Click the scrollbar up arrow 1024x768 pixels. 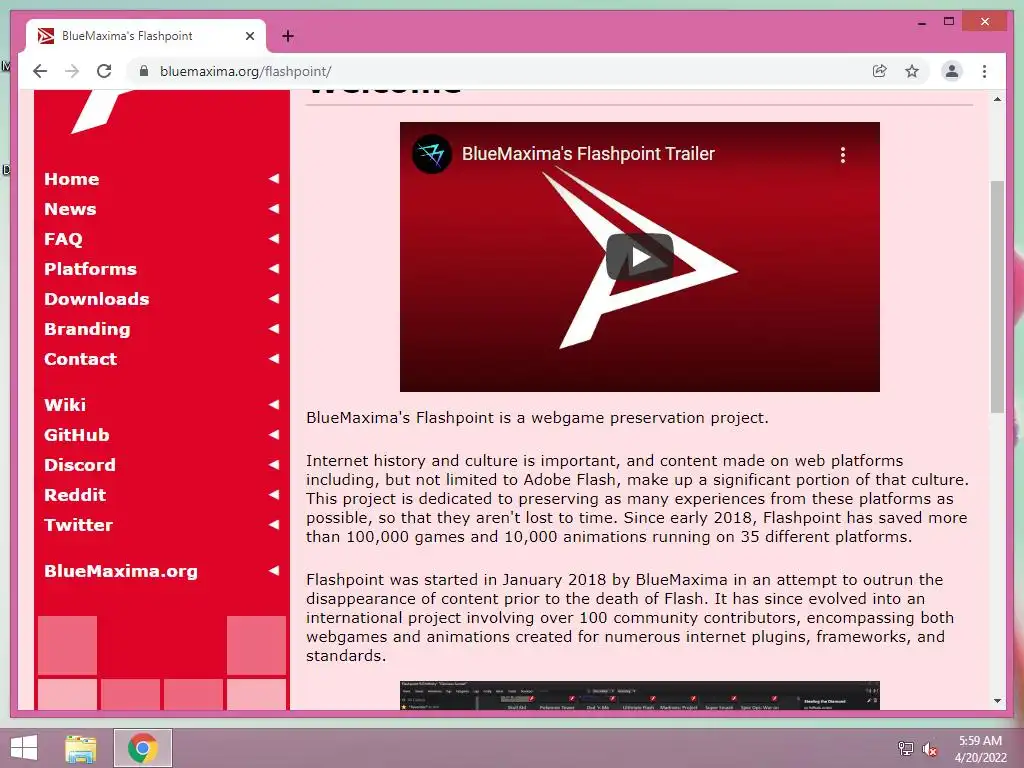click(997, 99)
